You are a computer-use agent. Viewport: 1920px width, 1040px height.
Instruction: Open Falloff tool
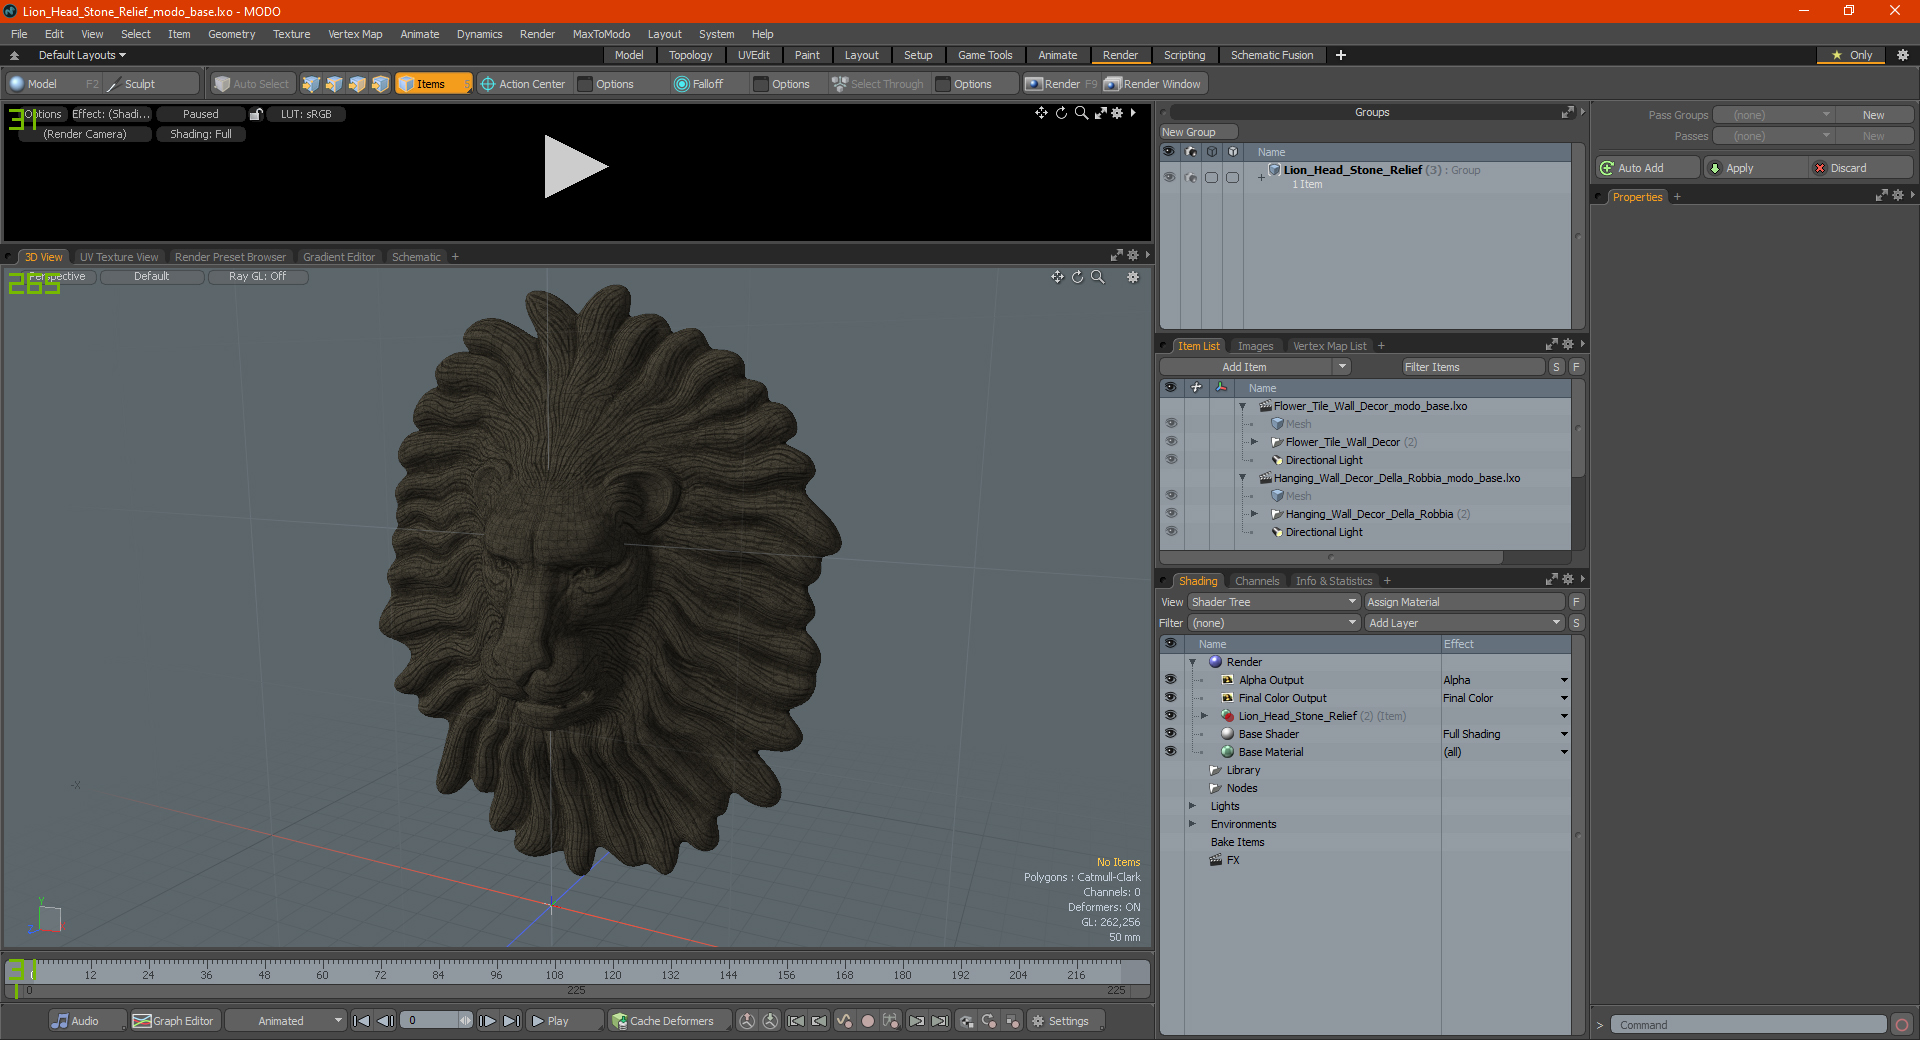tap(699, 84)
